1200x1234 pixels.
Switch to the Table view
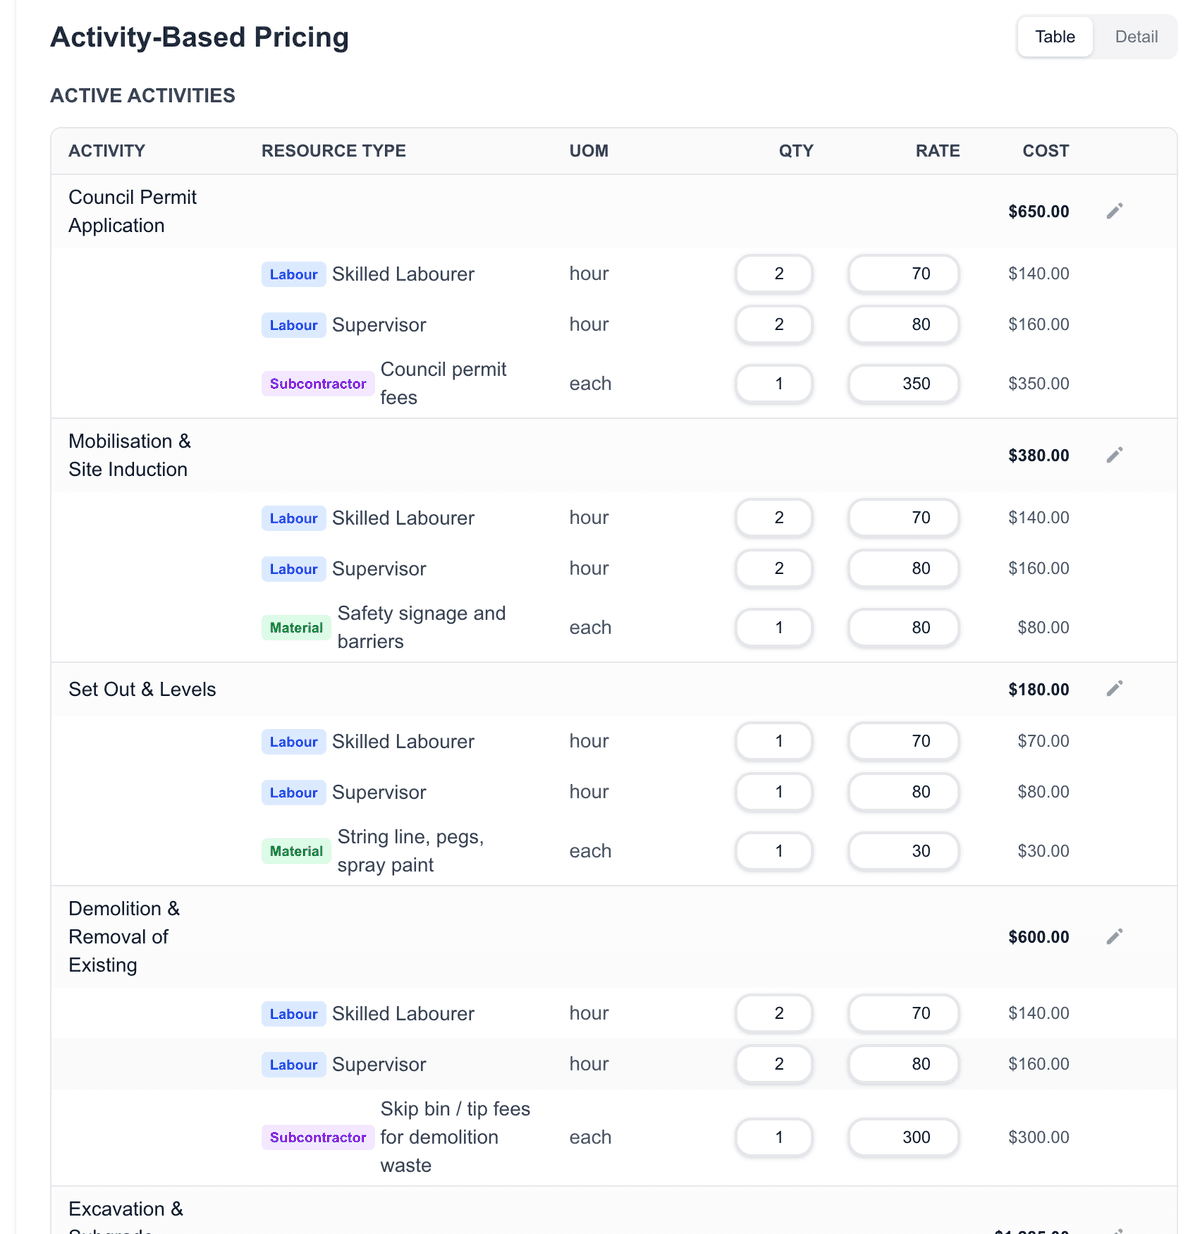pos(1055,37)
